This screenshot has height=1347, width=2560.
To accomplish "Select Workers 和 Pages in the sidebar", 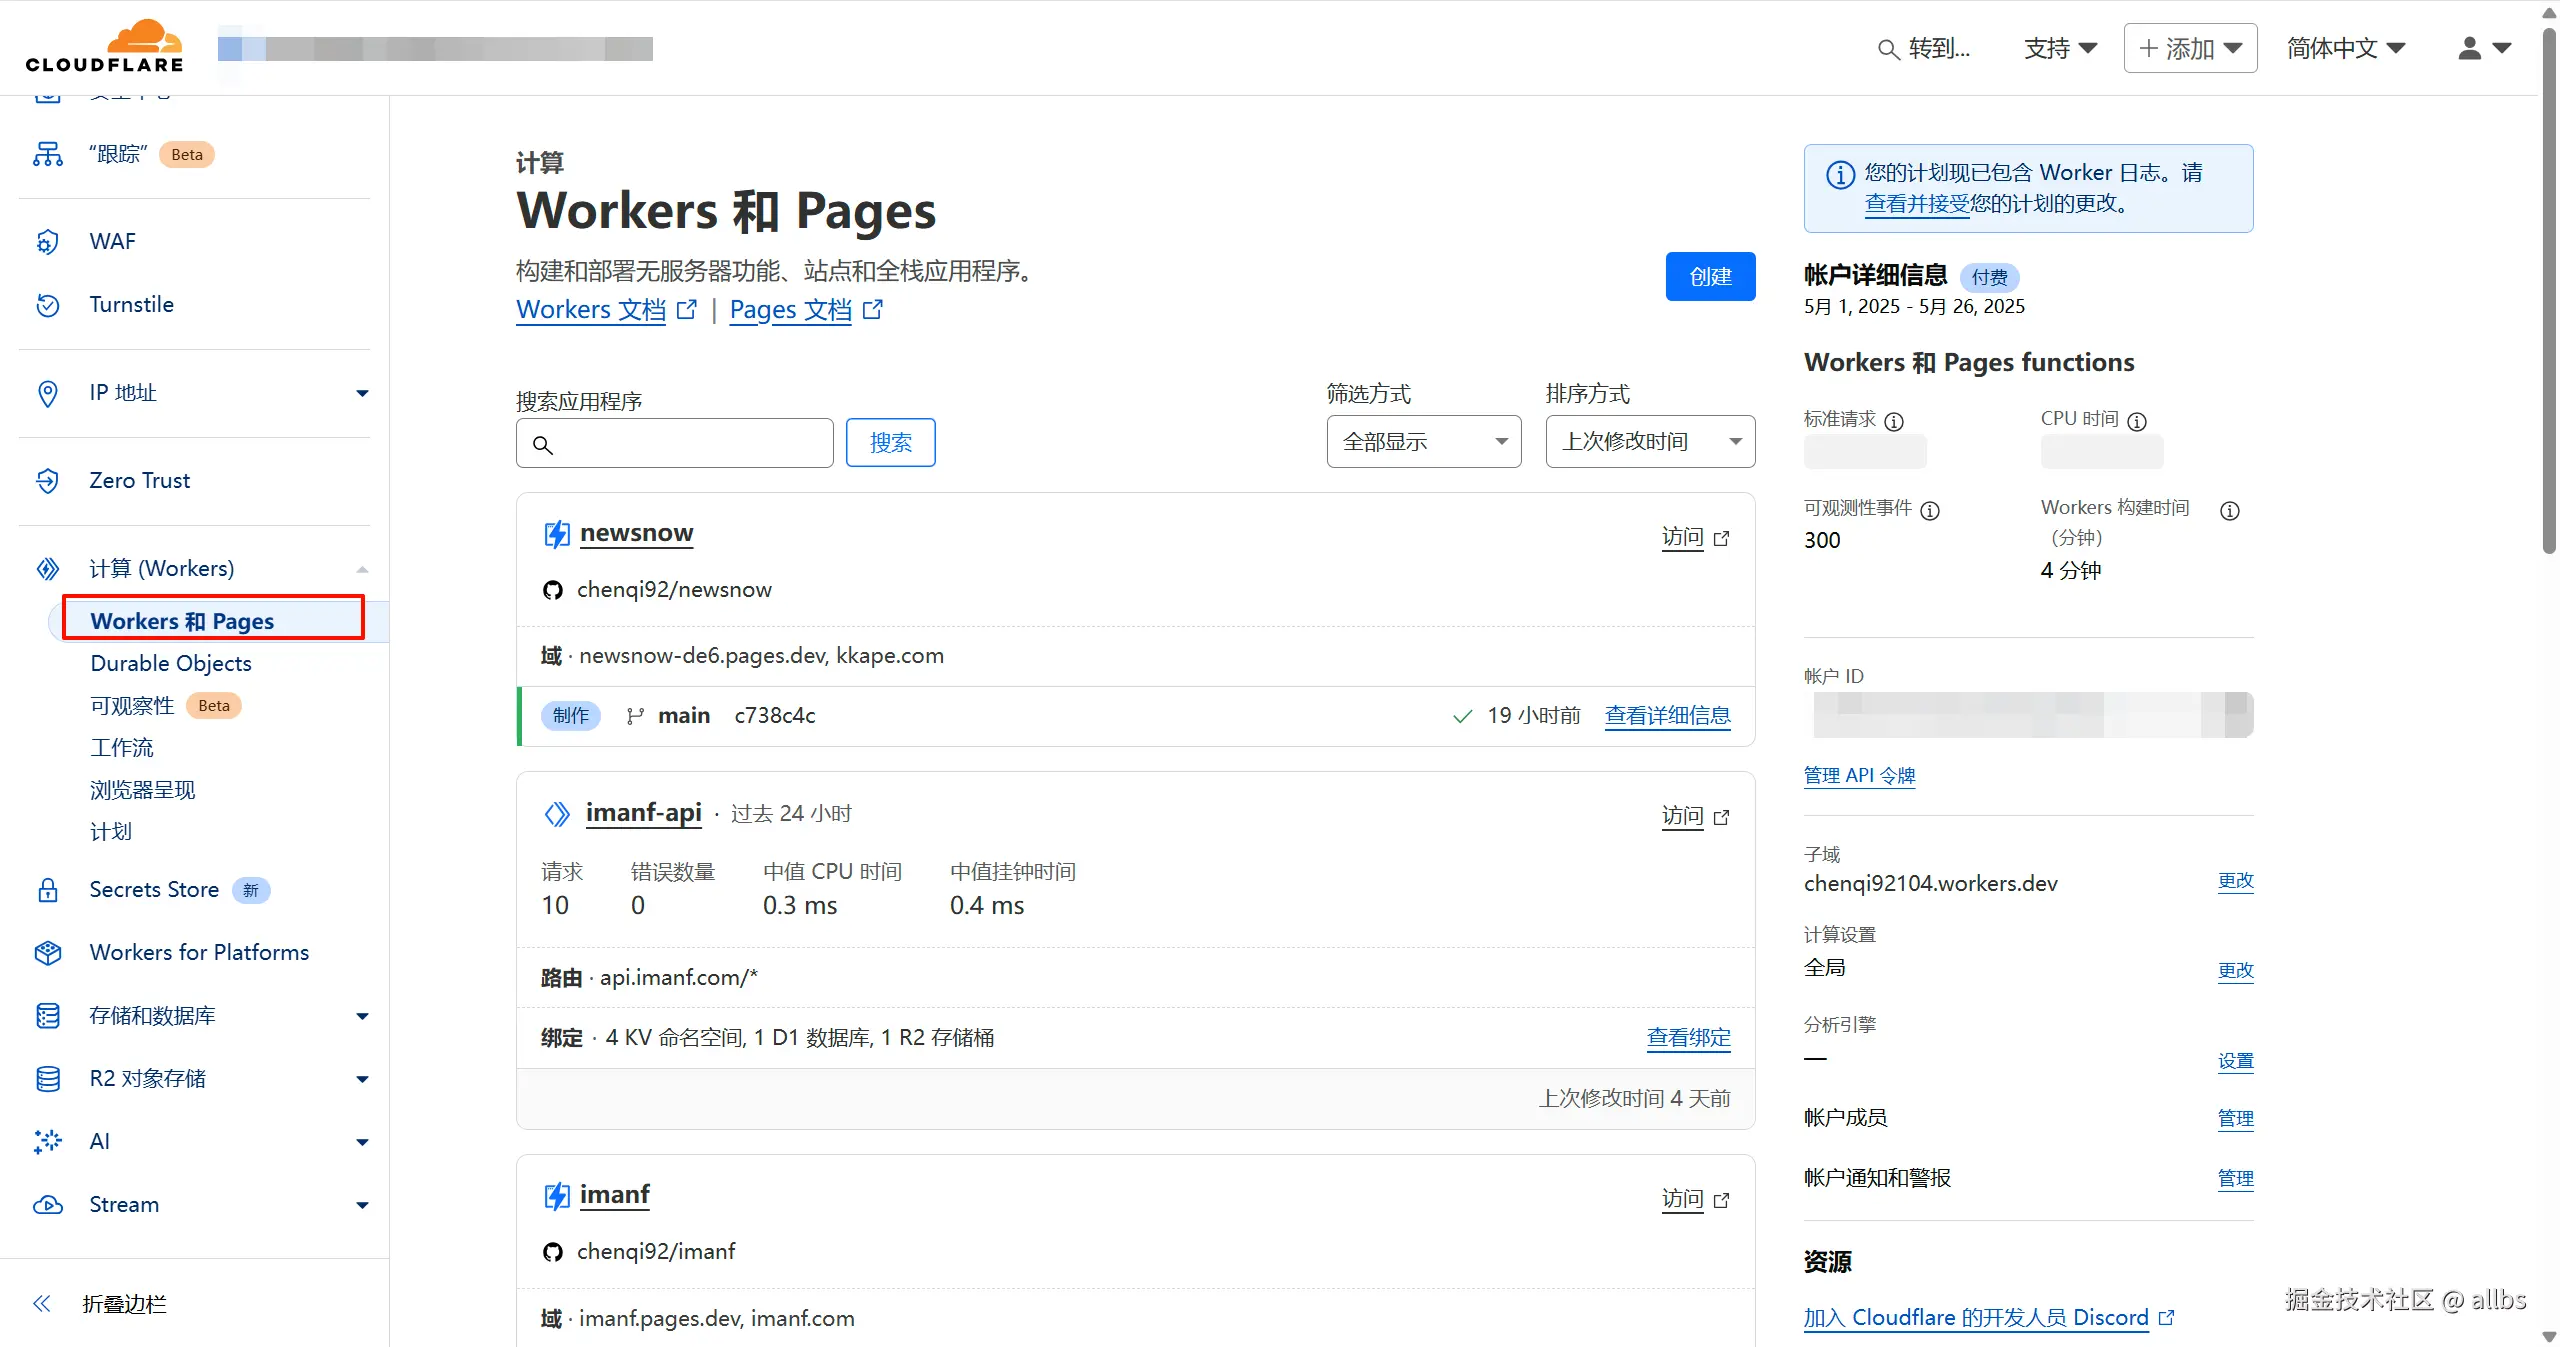I will 181,620.
